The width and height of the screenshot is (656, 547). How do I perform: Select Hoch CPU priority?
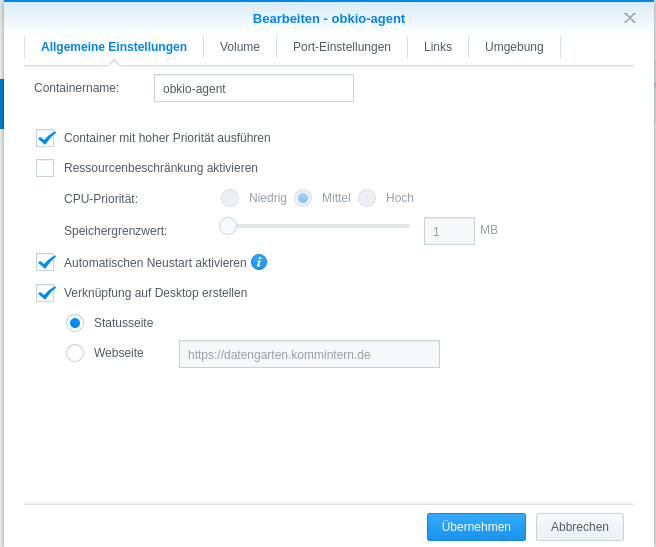pos(367,198)
